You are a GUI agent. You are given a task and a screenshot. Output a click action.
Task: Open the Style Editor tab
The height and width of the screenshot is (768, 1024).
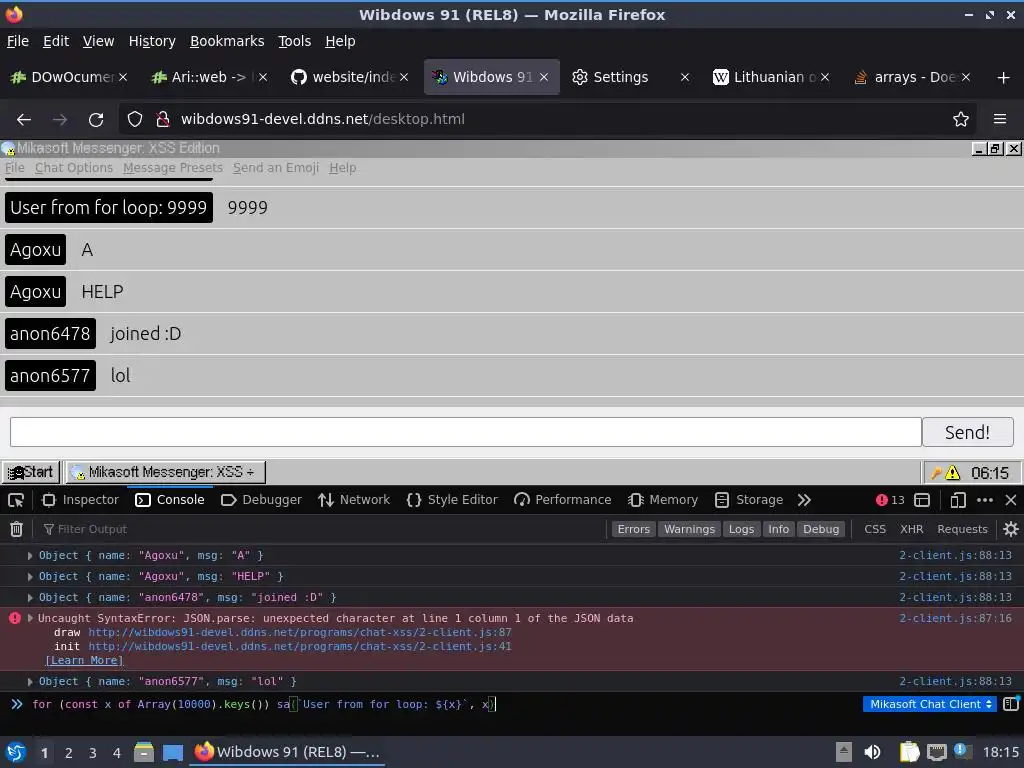[x=452, y=500]
